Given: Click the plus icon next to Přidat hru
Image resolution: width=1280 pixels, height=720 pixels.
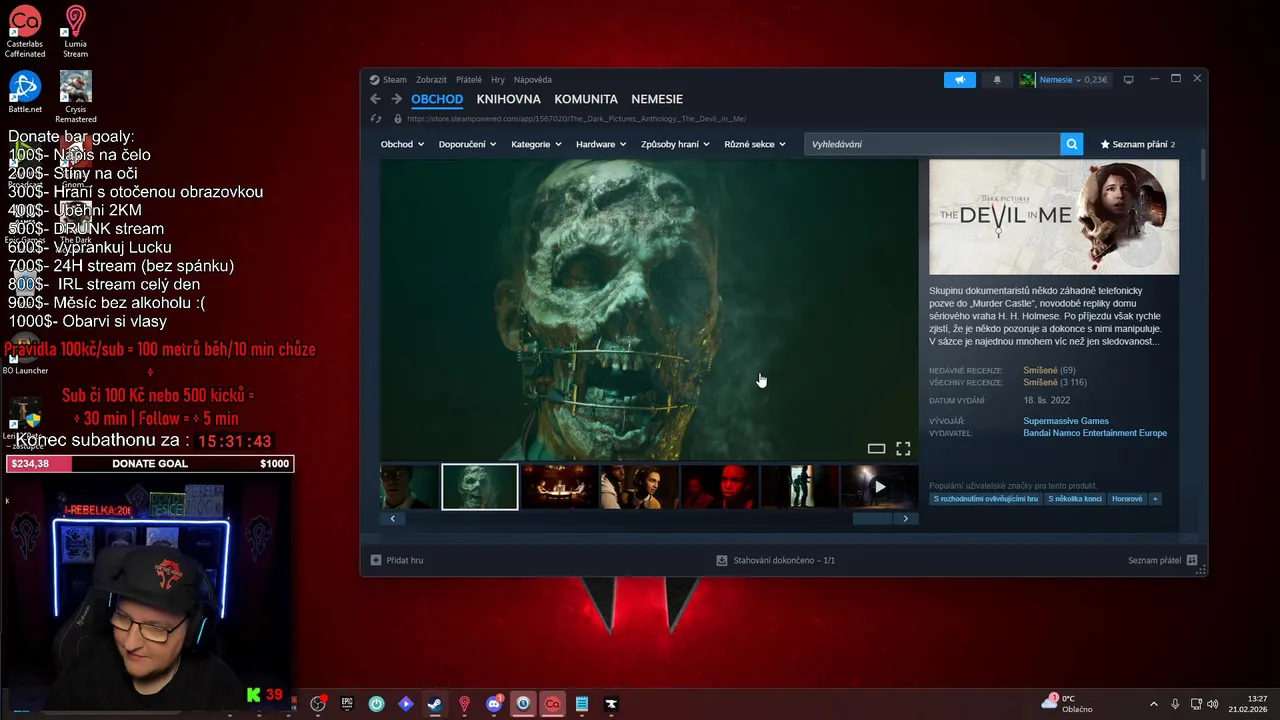Looking at the screenshot, I should (x=376, y=560).
